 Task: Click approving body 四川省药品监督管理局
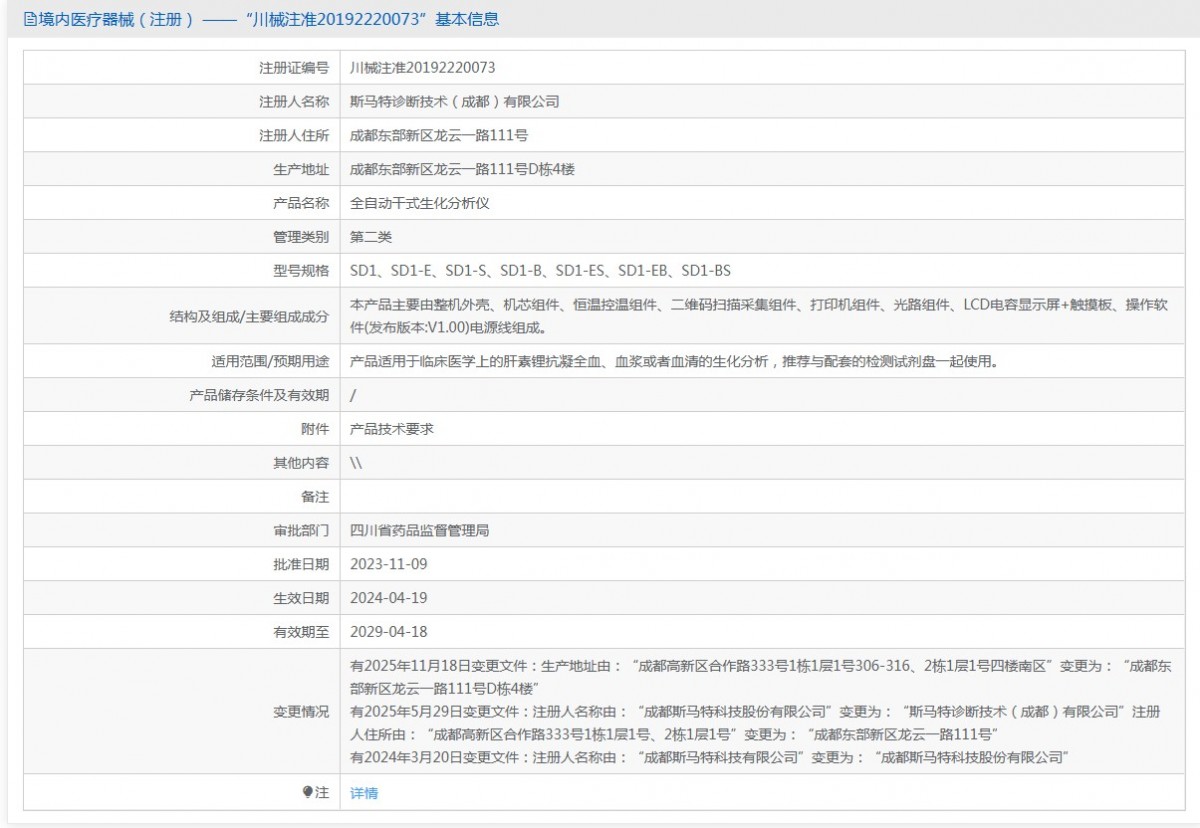420,531
